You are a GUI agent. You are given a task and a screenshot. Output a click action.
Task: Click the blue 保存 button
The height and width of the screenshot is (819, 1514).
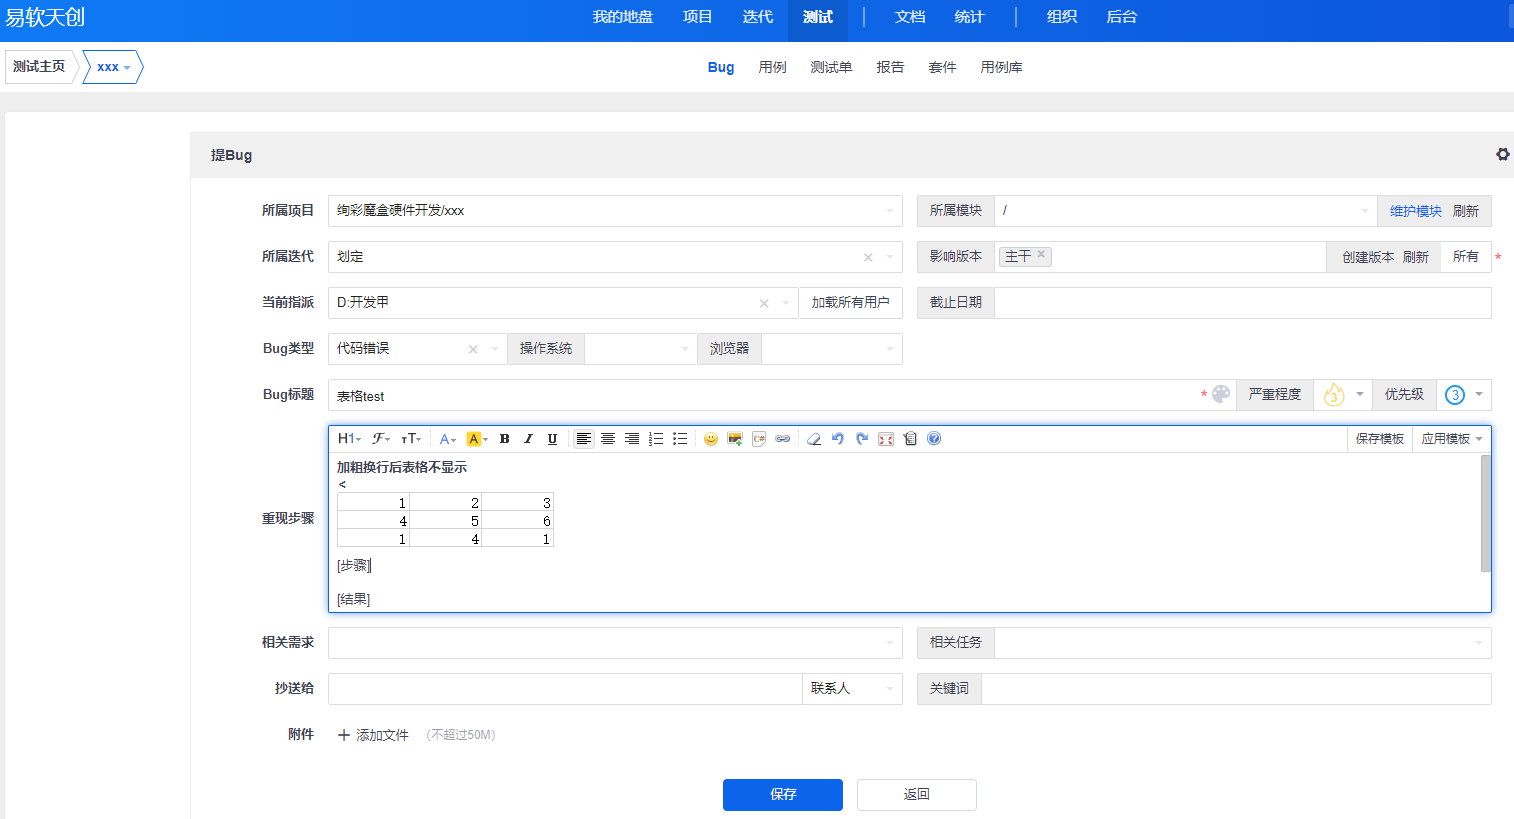click(782, 795)
